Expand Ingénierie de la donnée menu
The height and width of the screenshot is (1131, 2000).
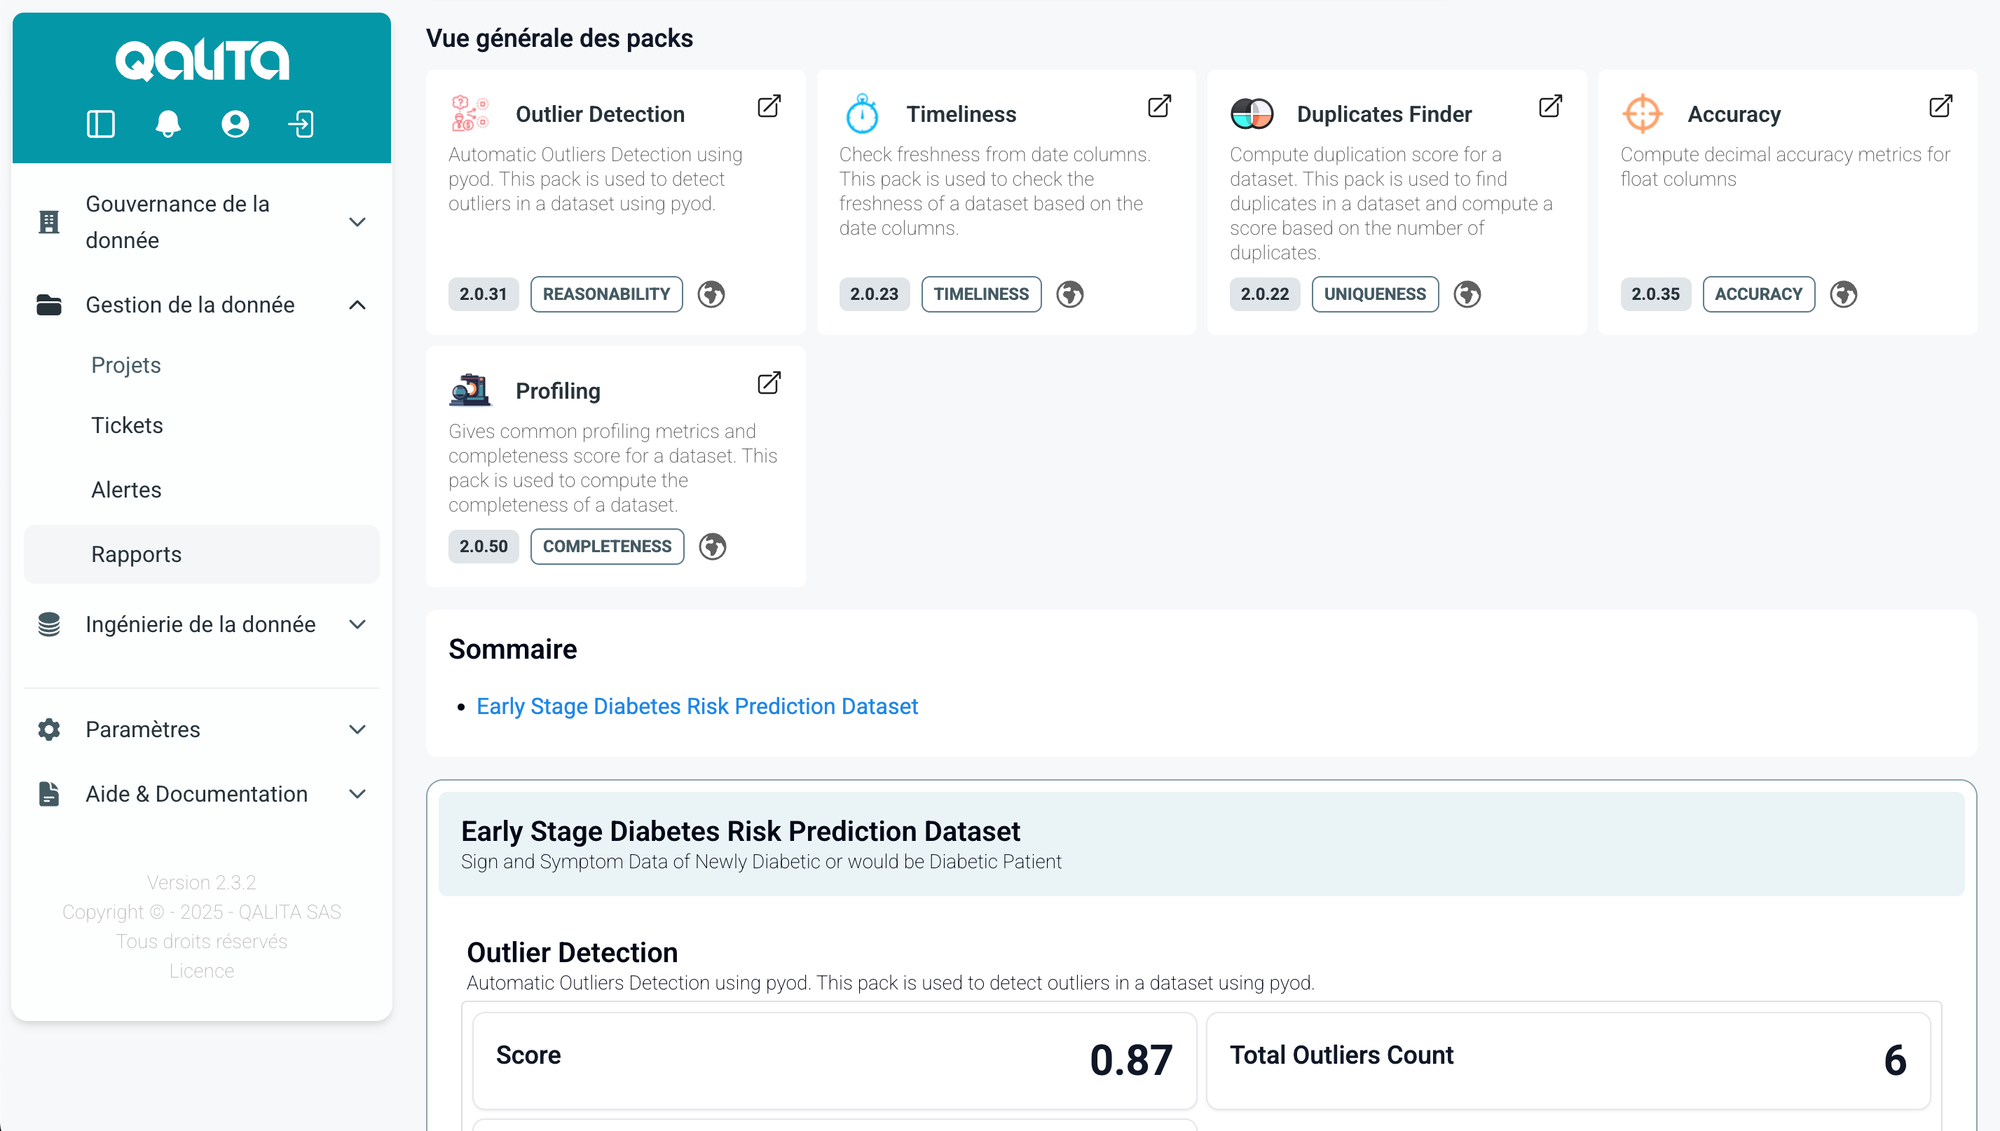(357, 625)
